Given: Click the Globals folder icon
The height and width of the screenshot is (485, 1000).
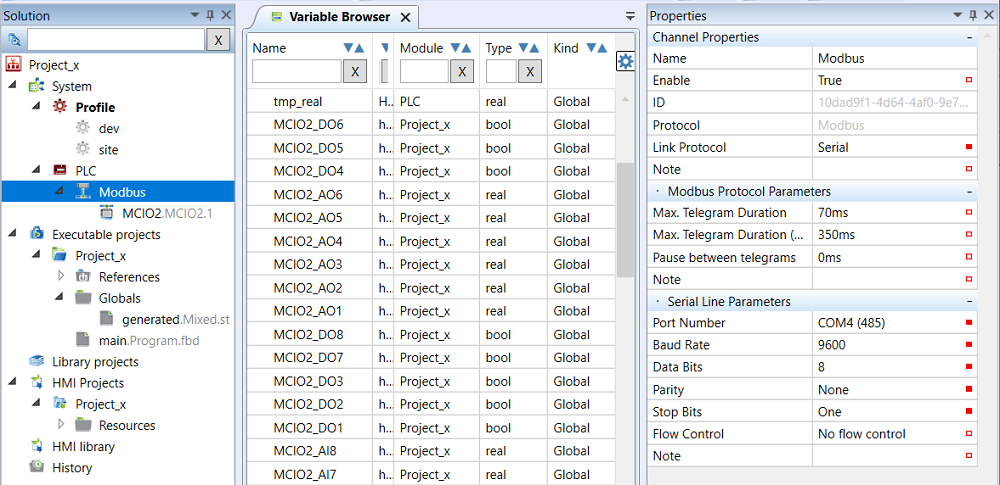Looking at the screenshot, I should (83, 297).
